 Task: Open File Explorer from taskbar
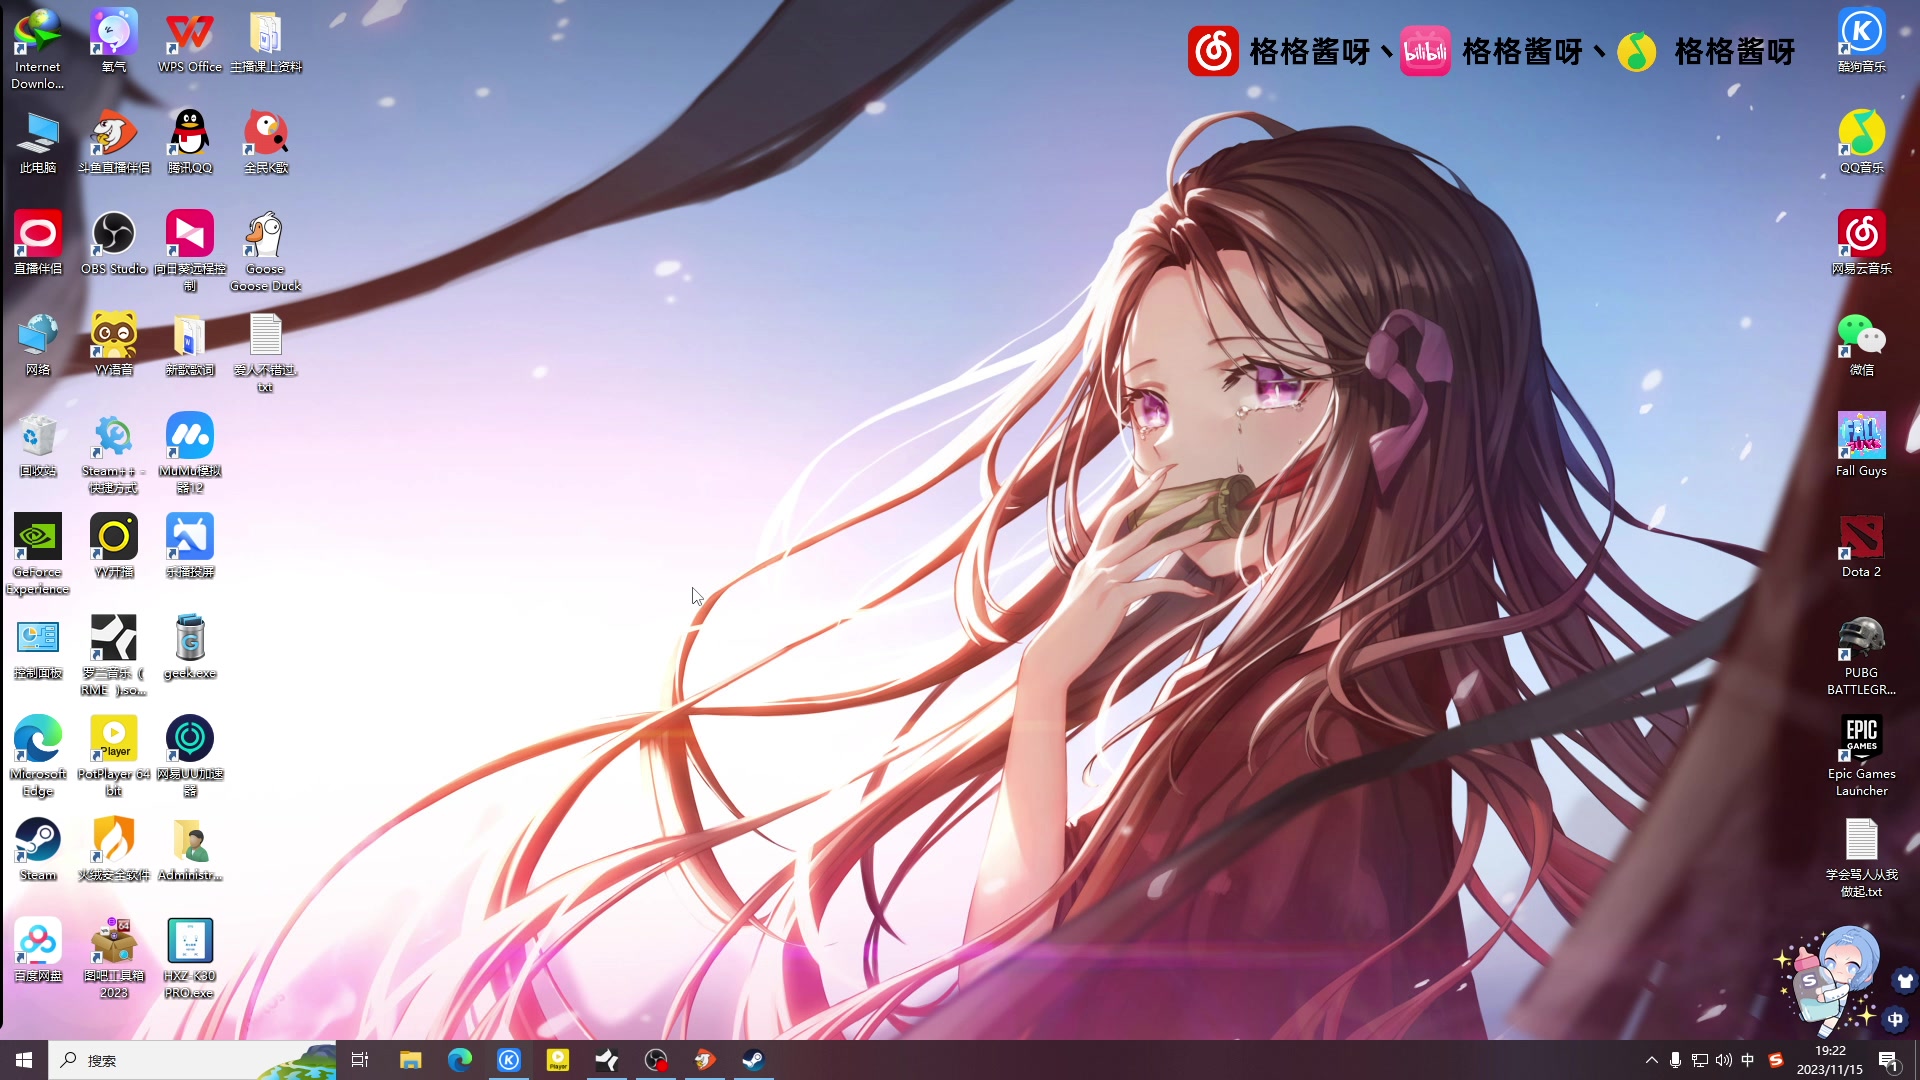pos(410,1060)
